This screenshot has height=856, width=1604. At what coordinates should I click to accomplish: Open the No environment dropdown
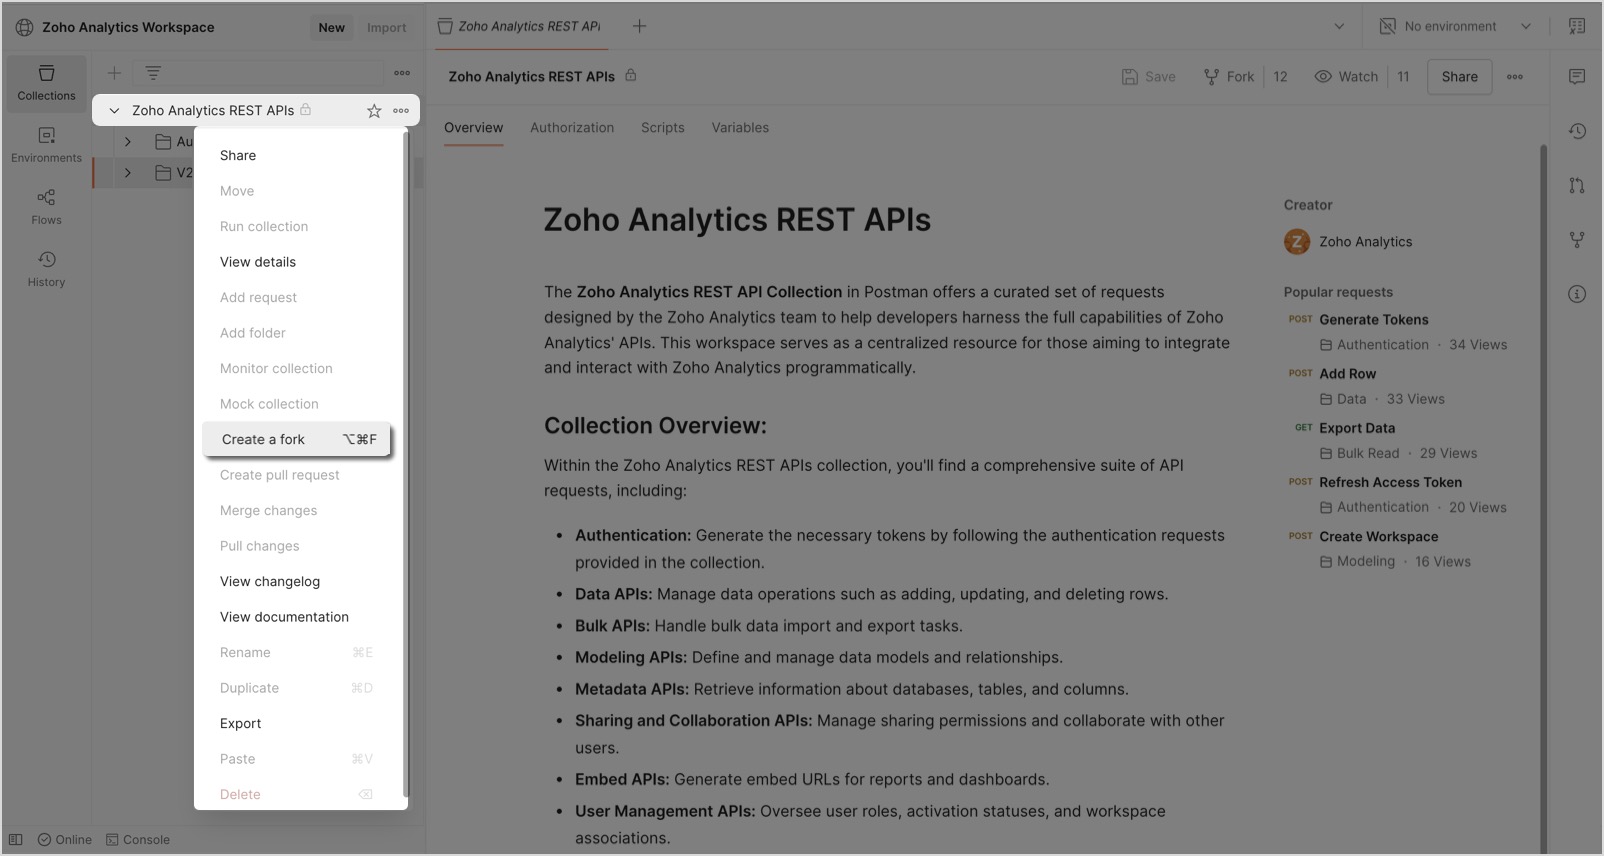tap(1455, 27)
